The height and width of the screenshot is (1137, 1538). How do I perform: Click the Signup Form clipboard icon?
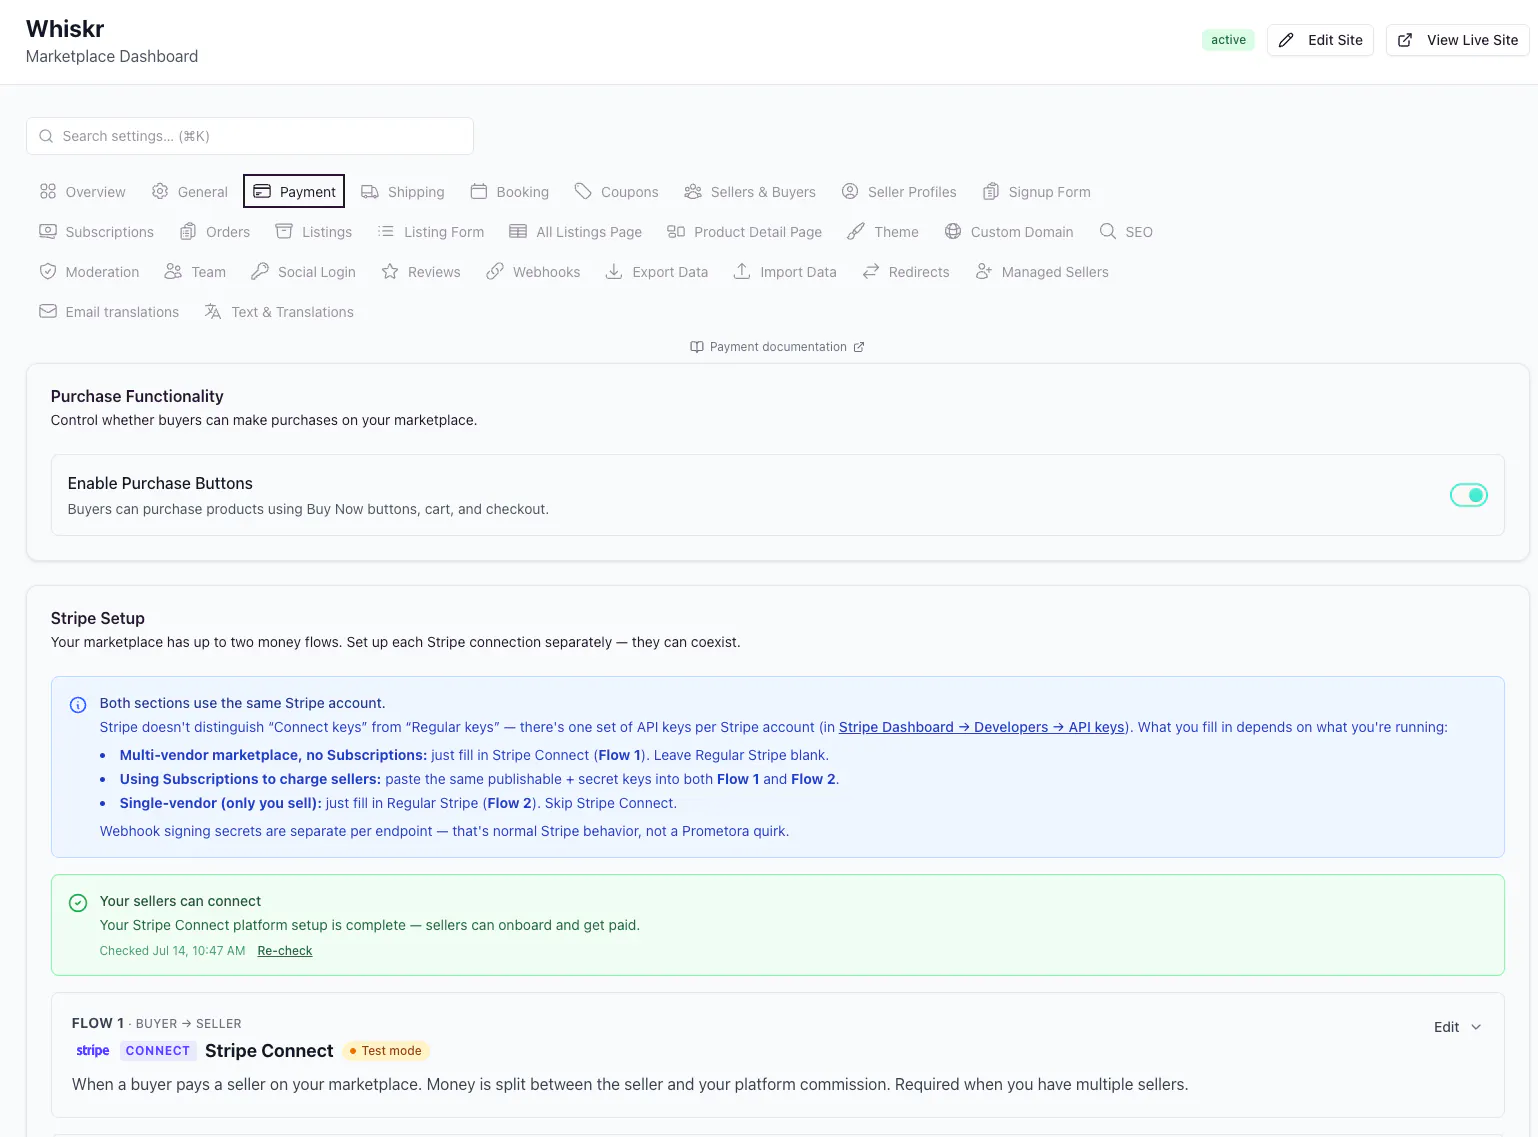[x=991, y=191]
